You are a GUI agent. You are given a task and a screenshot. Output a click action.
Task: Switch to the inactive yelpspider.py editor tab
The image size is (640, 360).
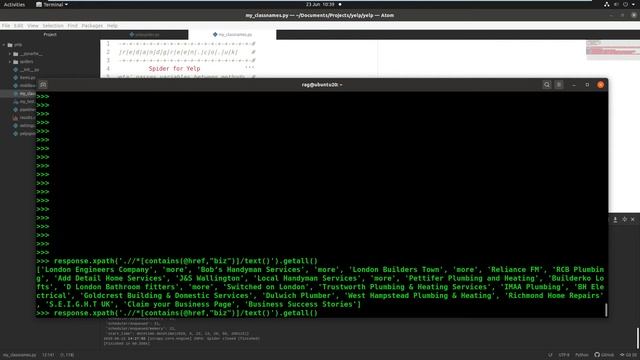click(144, 35)
